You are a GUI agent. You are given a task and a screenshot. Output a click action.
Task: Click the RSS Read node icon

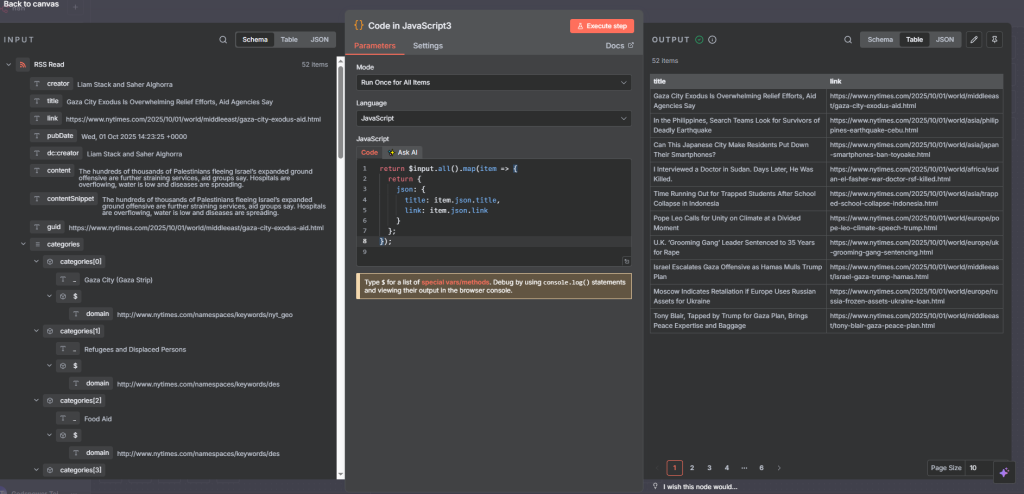tap(21, 65)
